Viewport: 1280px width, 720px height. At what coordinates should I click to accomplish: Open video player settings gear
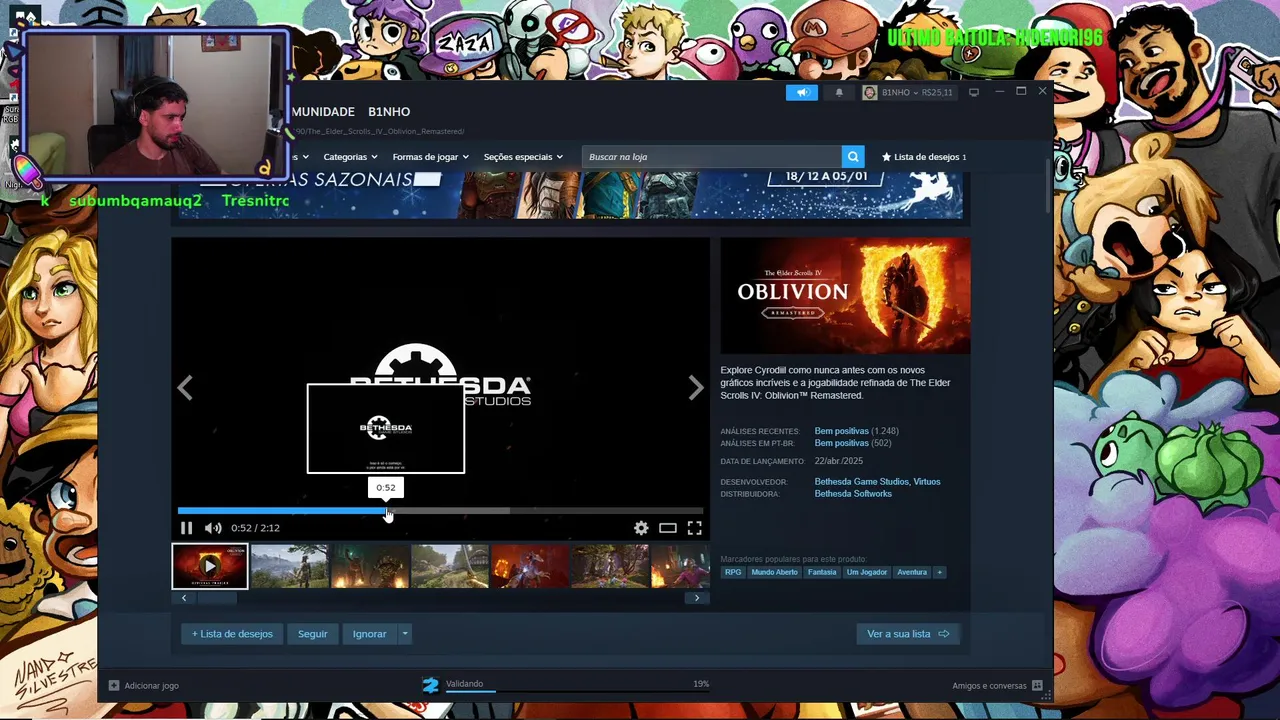point(641,528)
